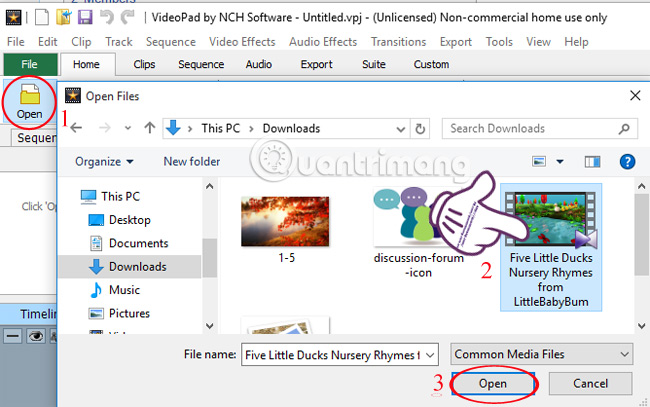Click the search magnifier icon
The image size is (650, 407).
point(624,129)
